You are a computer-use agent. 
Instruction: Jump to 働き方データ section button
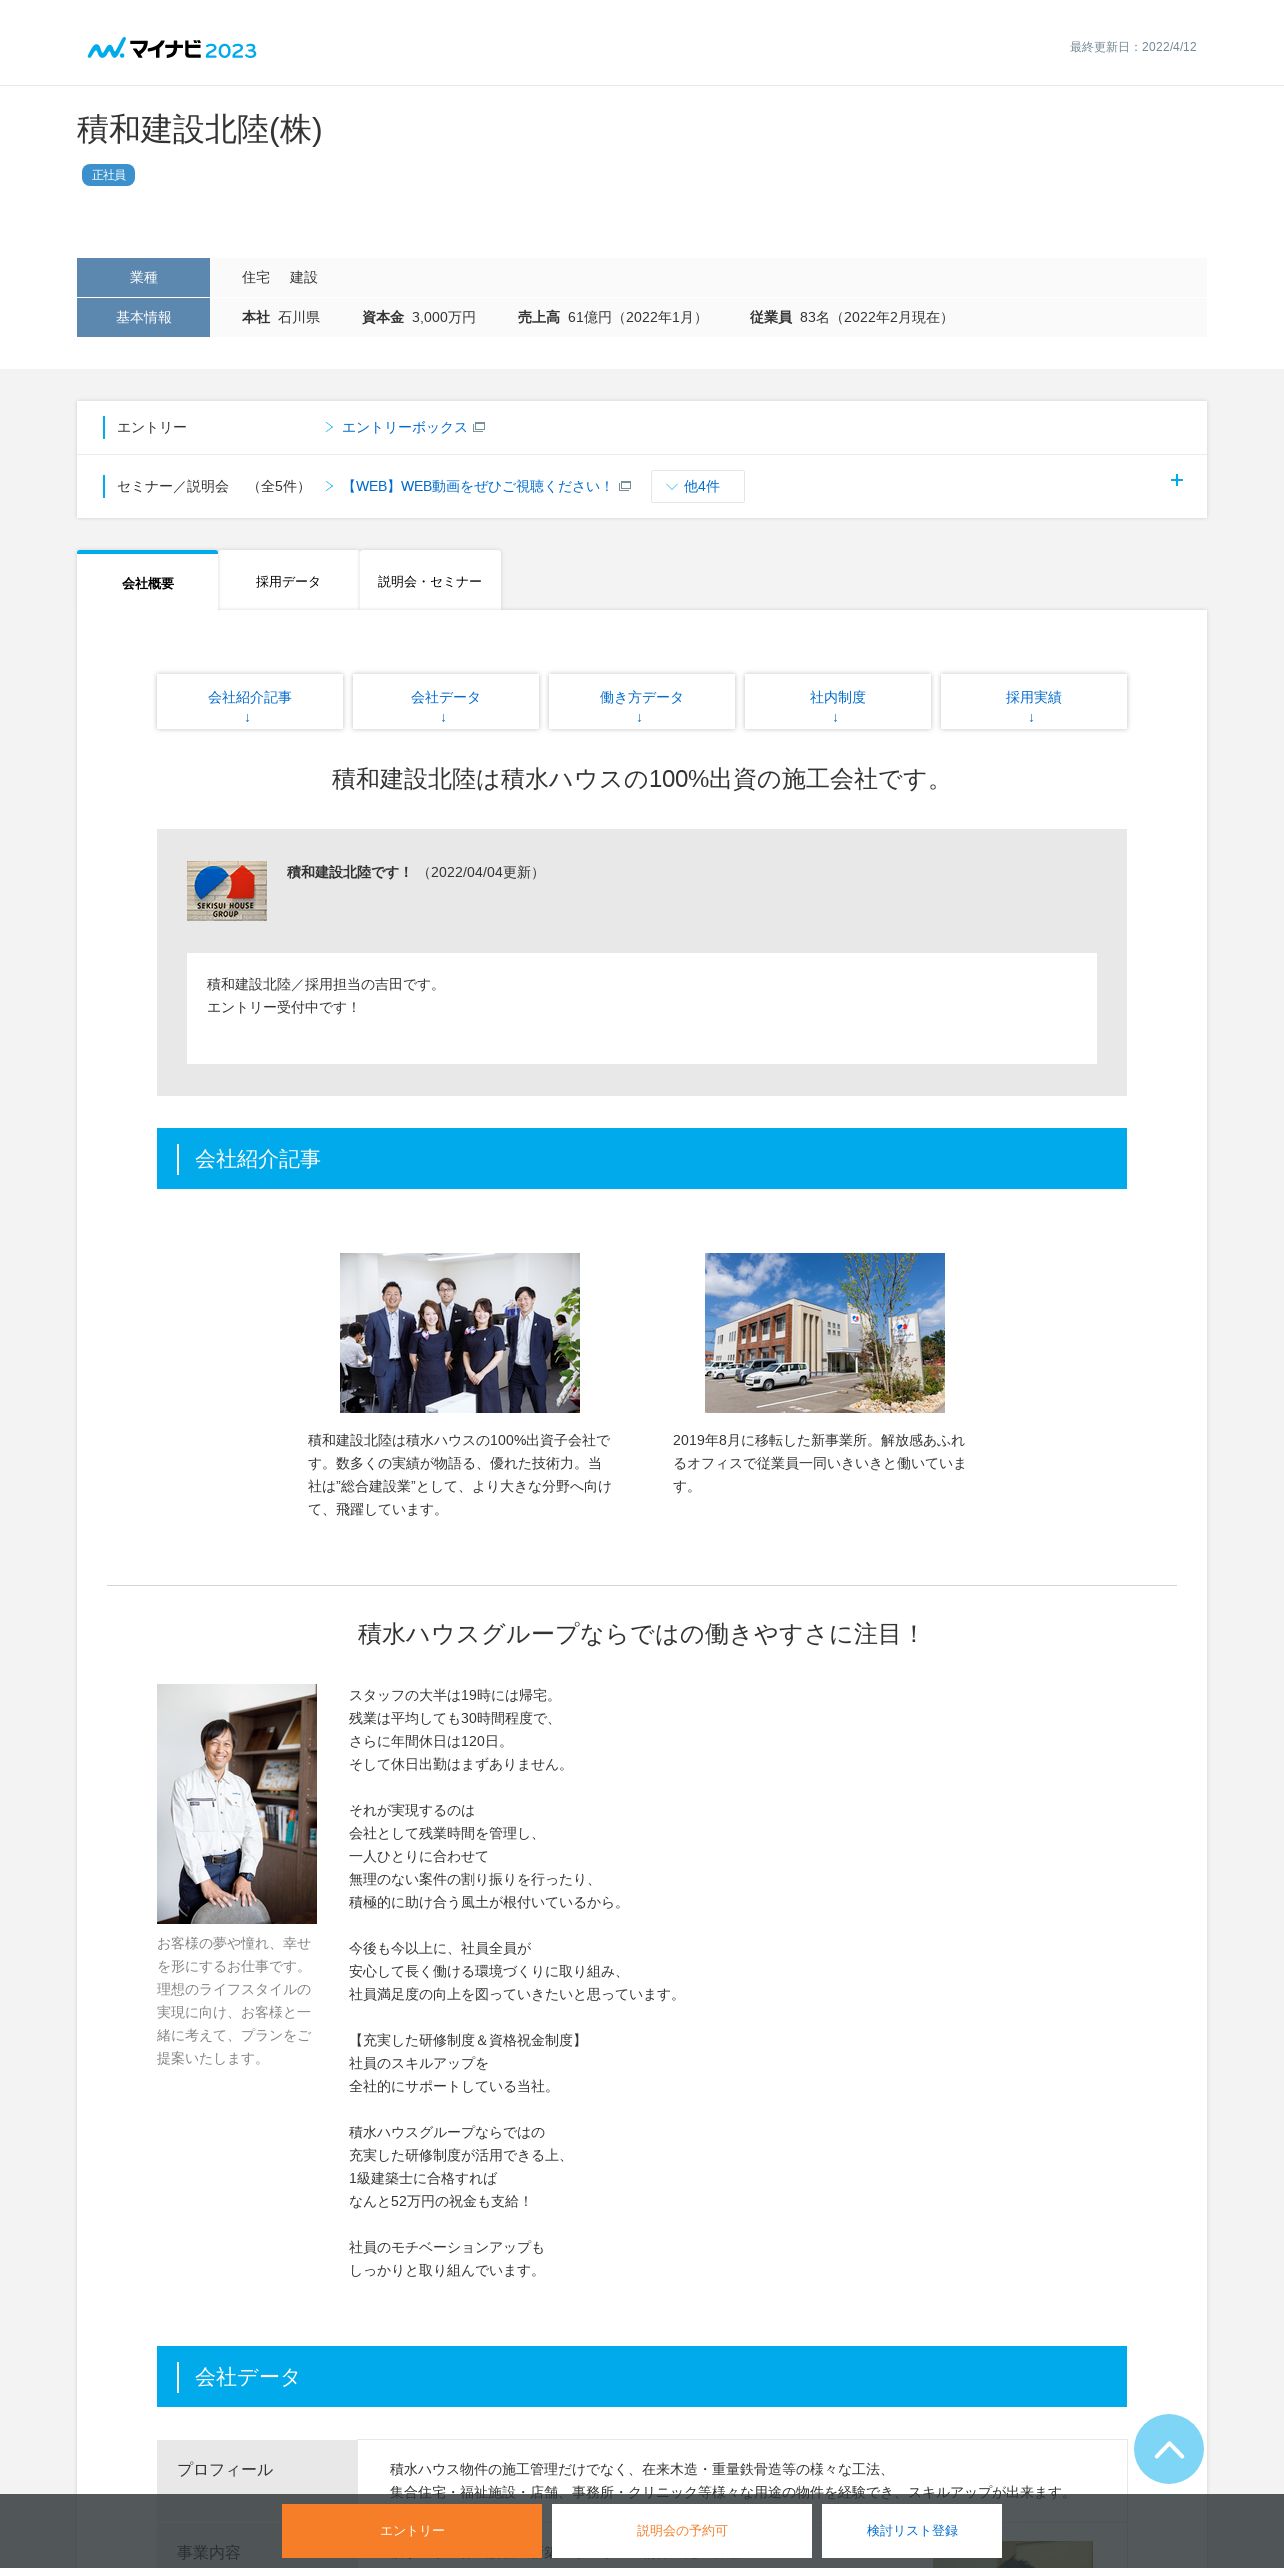[x=642, y=701]
